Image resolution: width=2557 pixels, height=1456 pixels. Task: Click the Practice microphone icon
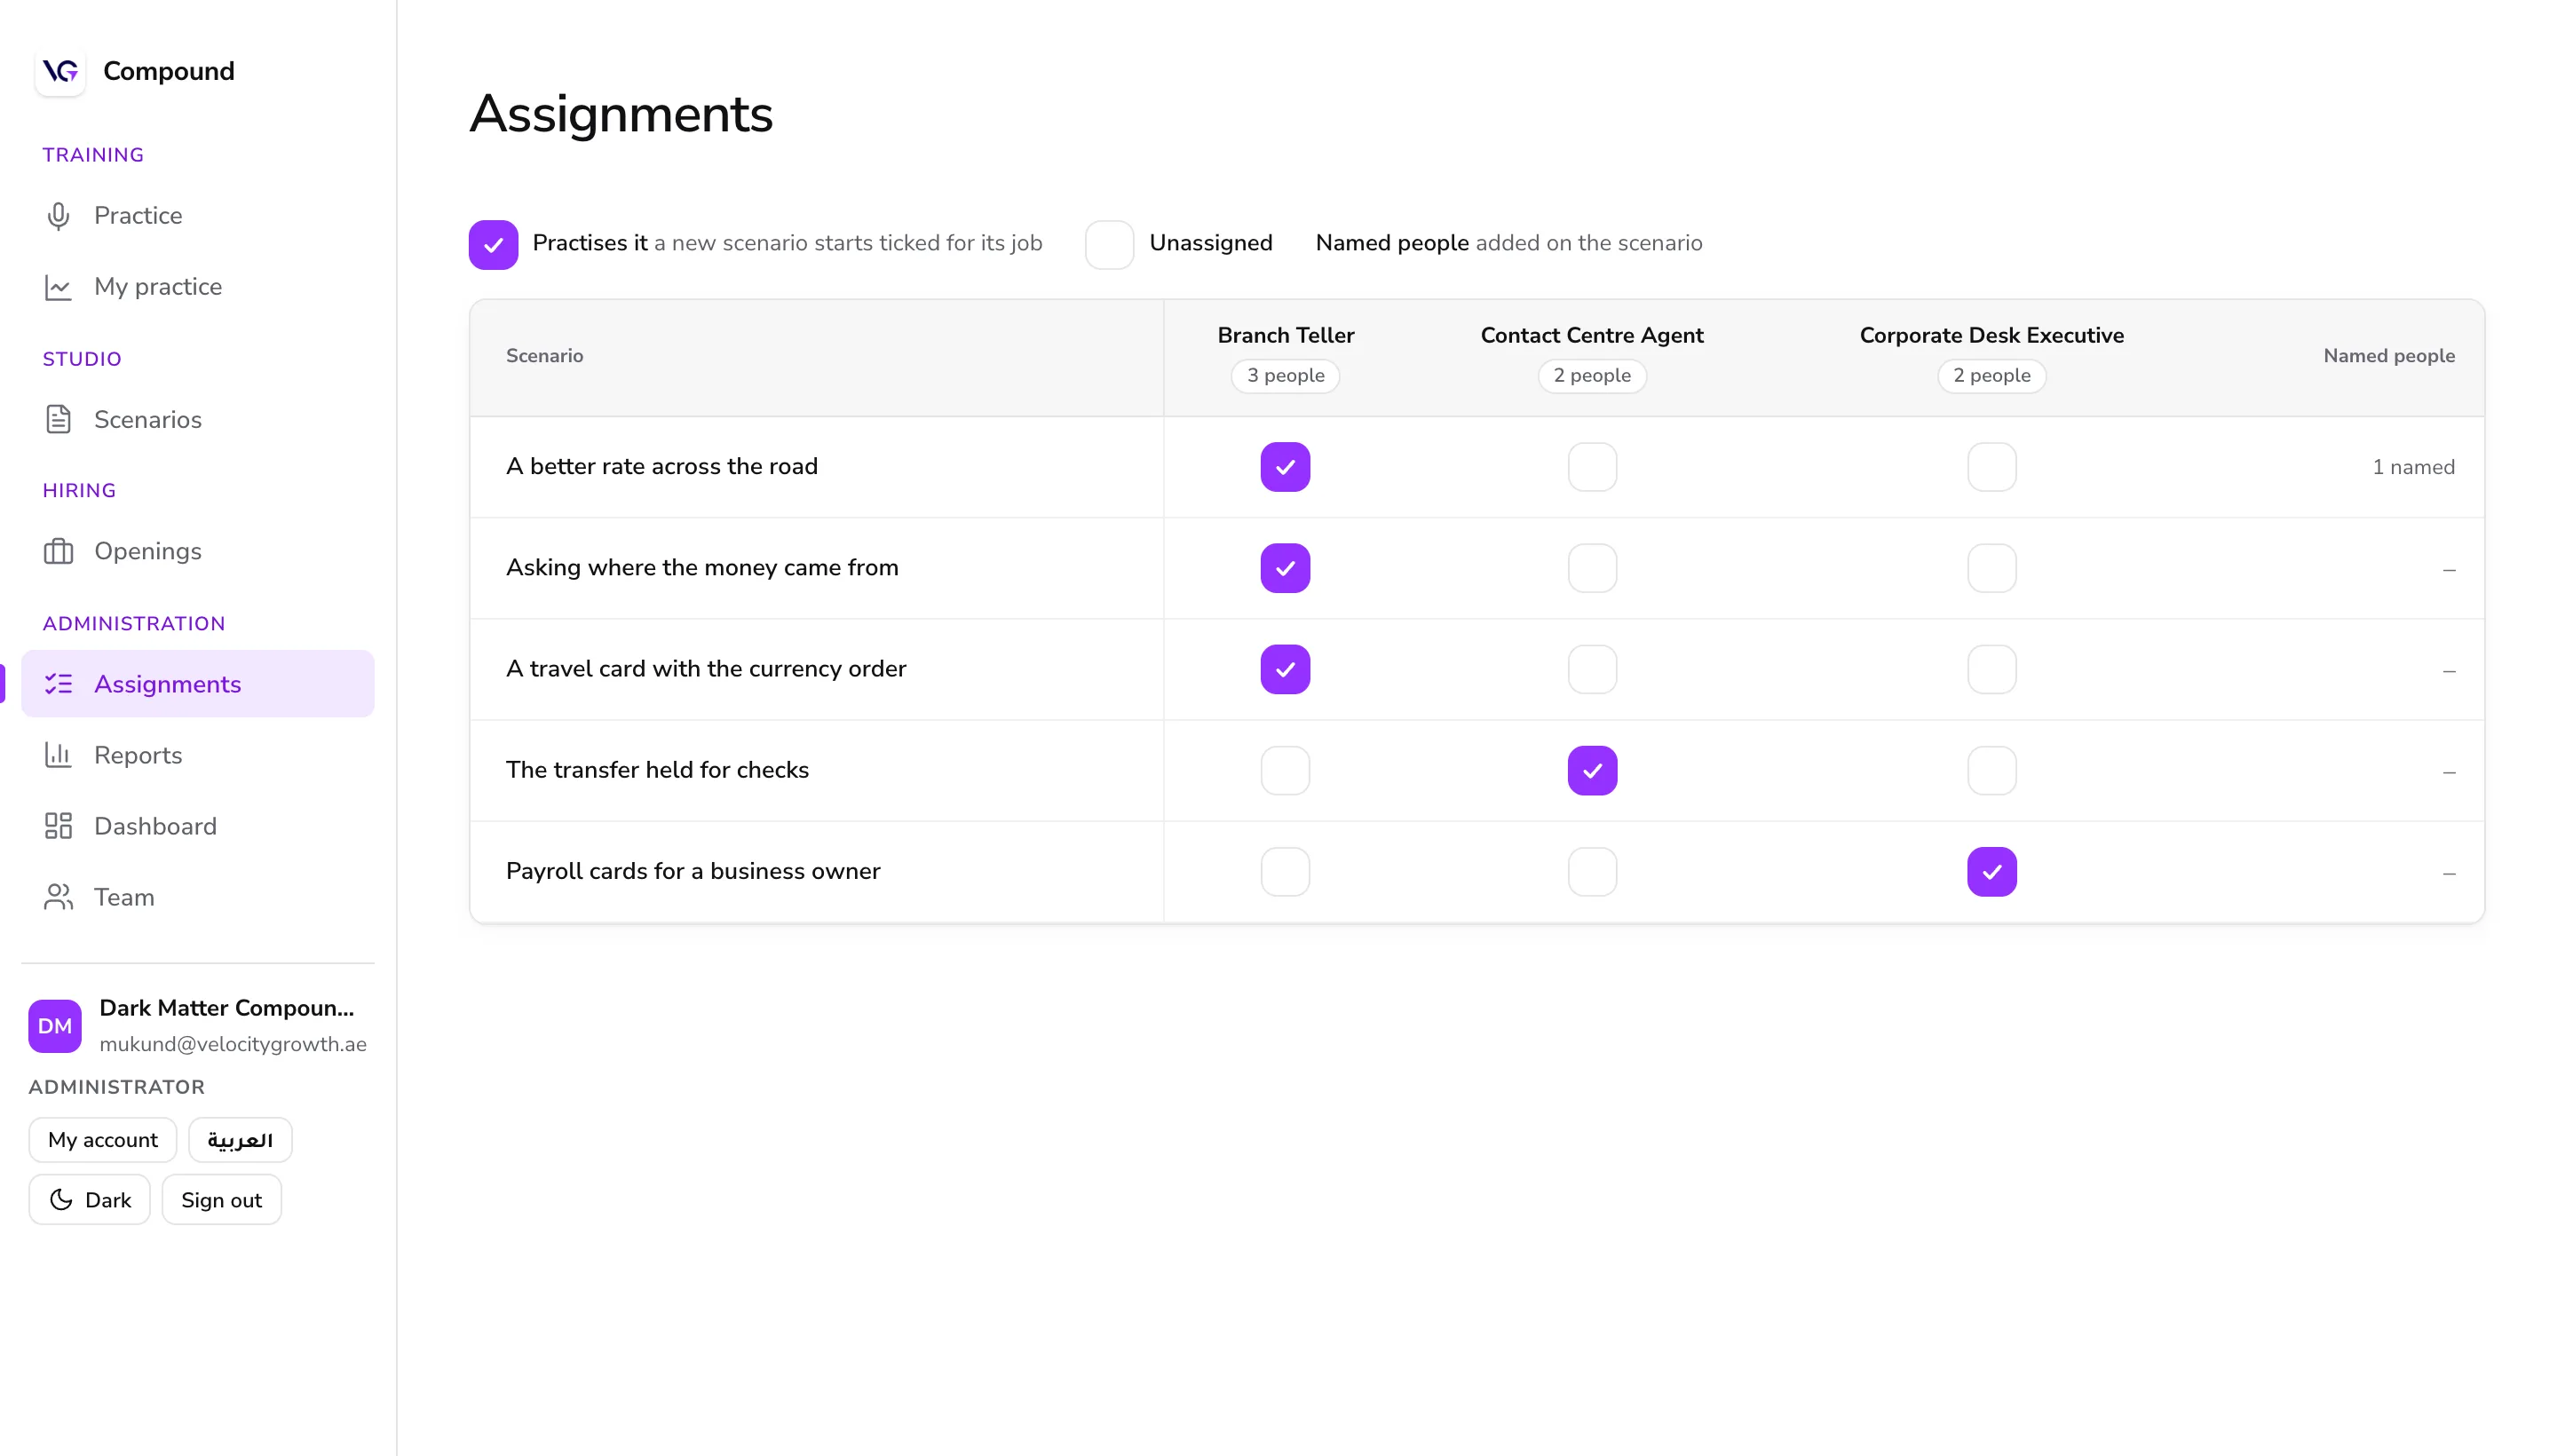[58, 216]
